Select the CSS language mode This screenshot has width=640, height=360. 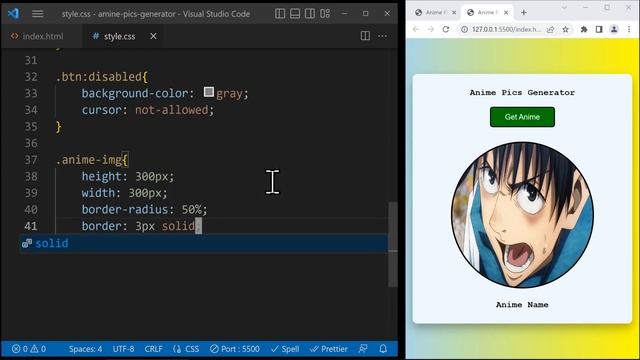186,349
